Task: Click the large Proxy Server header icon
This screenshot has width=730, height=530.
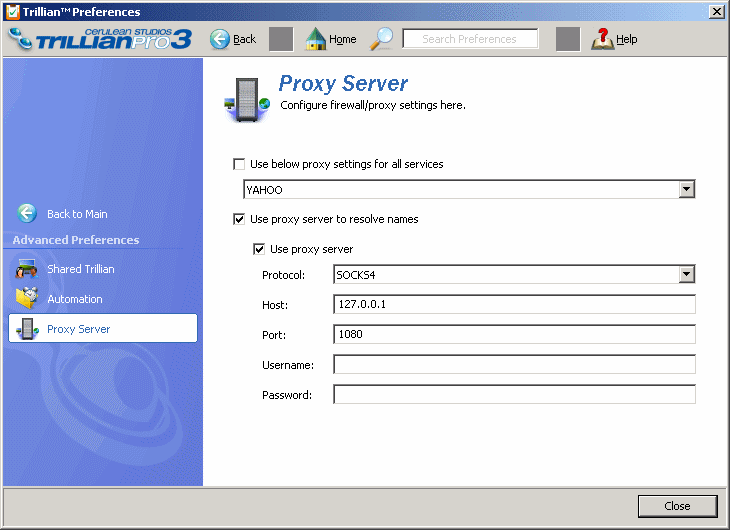Action: (247, 100)
